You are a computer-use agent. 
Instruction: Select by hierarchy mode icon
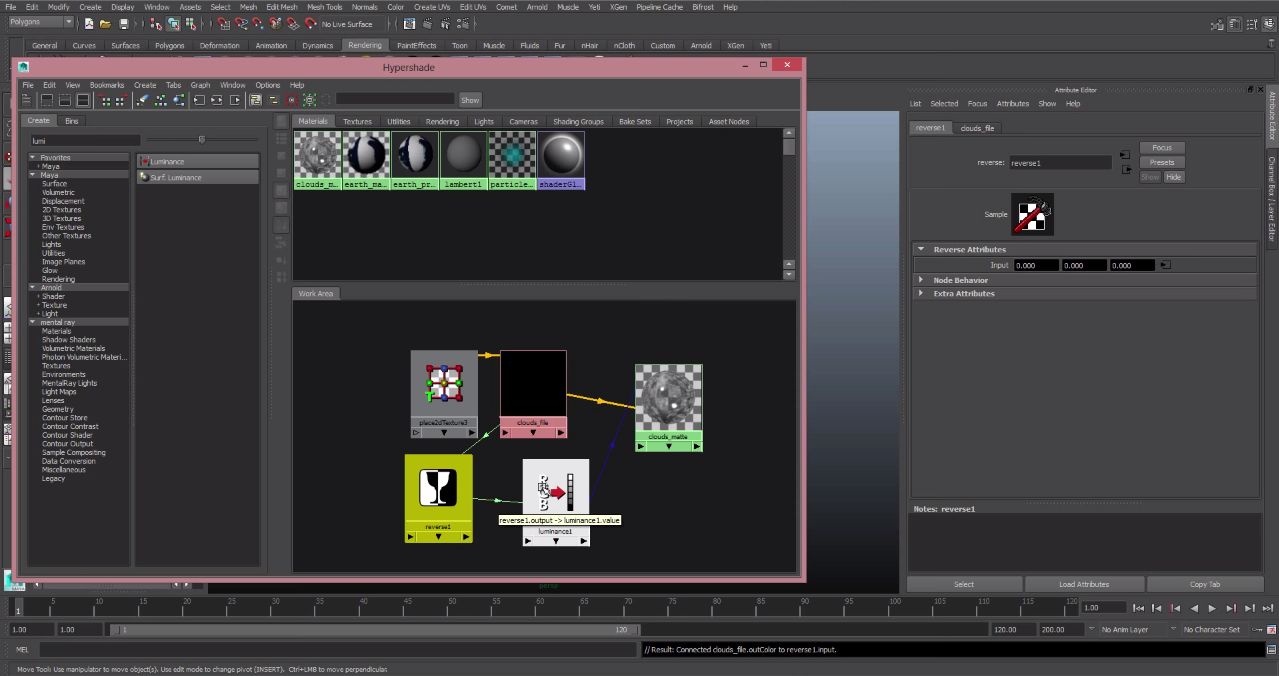point(156,23)
